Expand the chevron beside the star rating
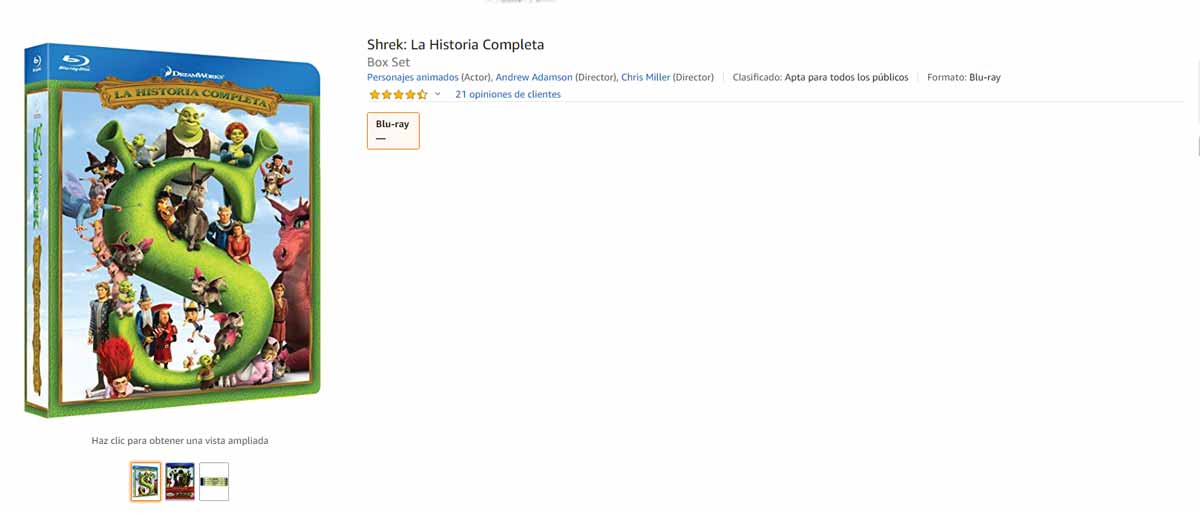Image resolution: width=1200 pixels, height=514 pixels. 437,95
